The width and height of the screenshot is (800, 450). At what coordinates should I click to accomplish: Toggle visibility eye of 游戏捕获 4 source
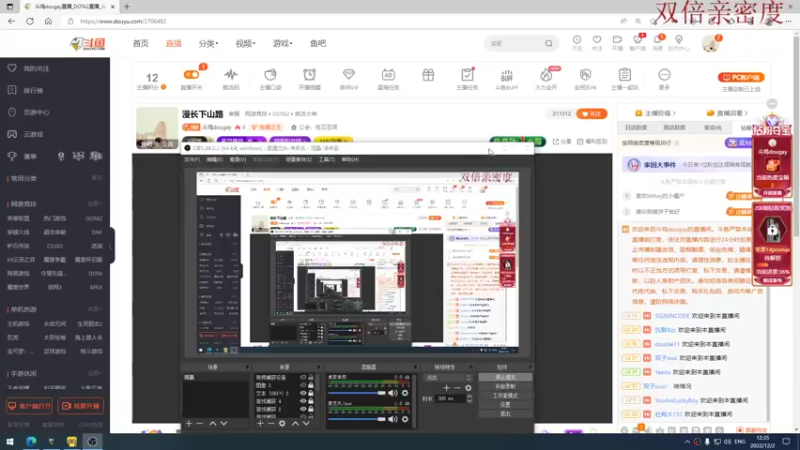pyautogui.click(x=303, y=401)
